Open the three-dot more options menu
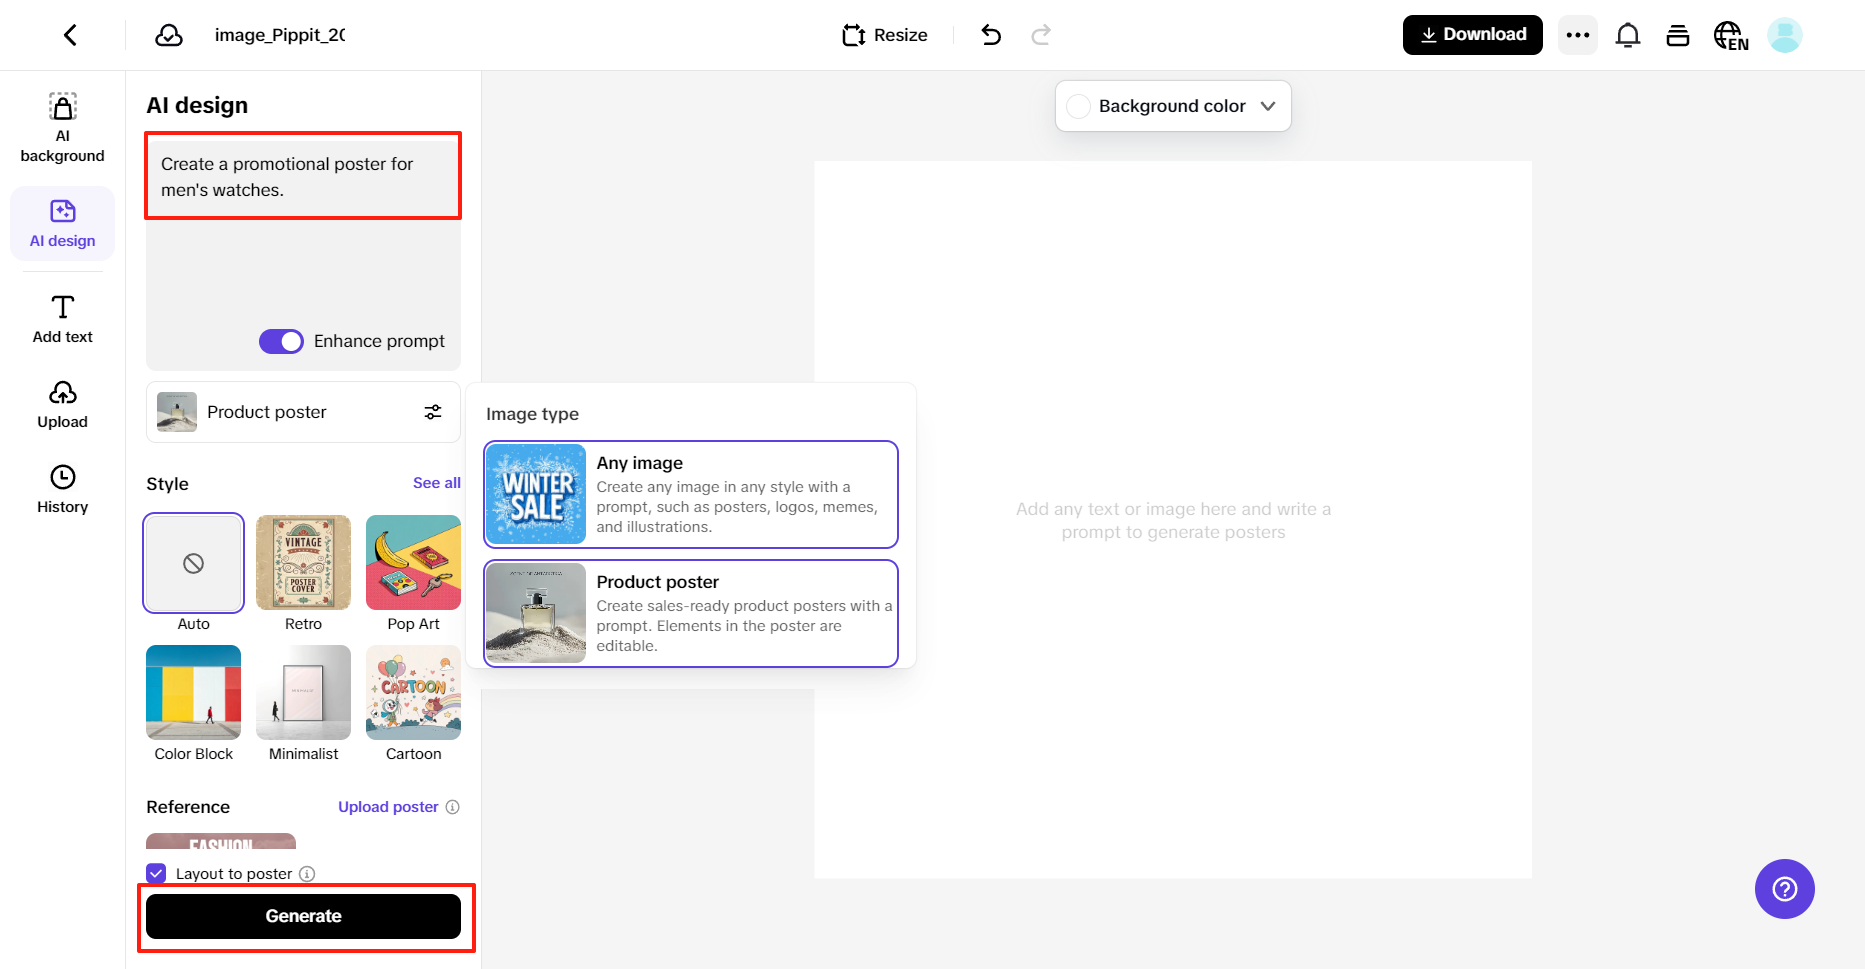 pos(1578,35)
